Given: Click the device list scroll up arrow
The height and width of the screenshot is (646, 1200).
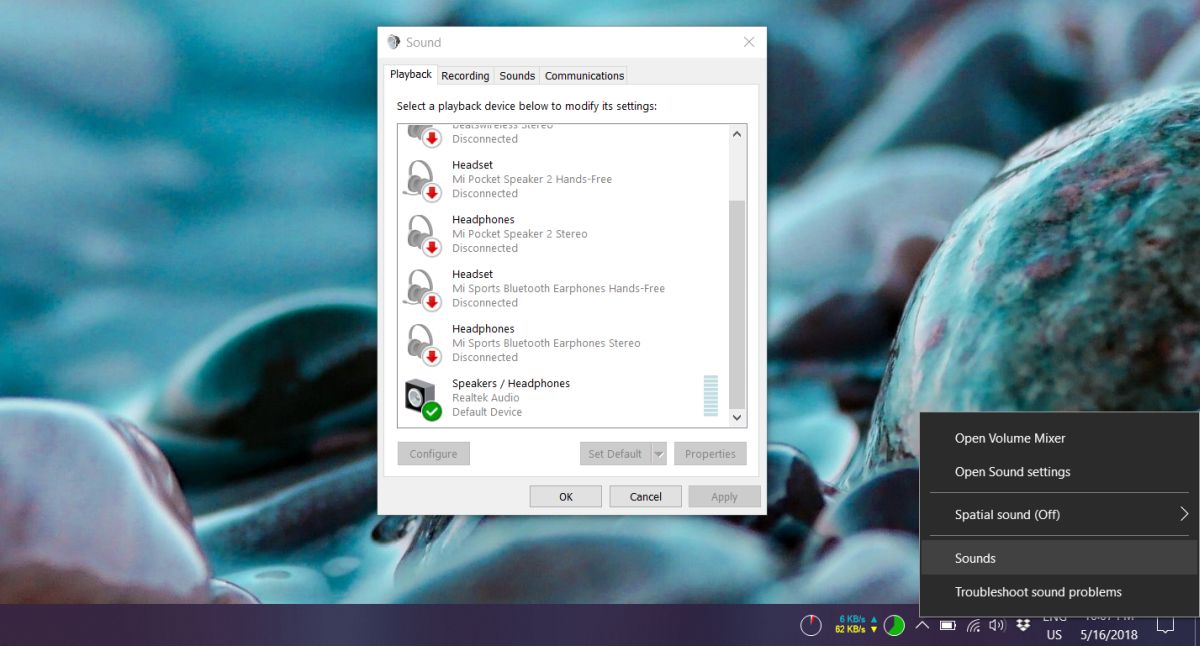Looking at the screenshot, I should pos(737,134).
